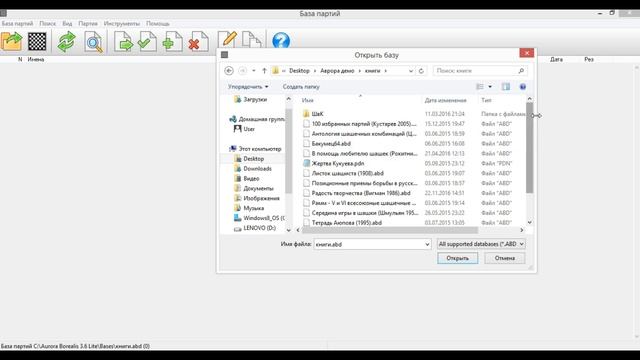Expand breadcrumb arrow after книги
Screen dimensions: 640x360
(x=385, y=71)
